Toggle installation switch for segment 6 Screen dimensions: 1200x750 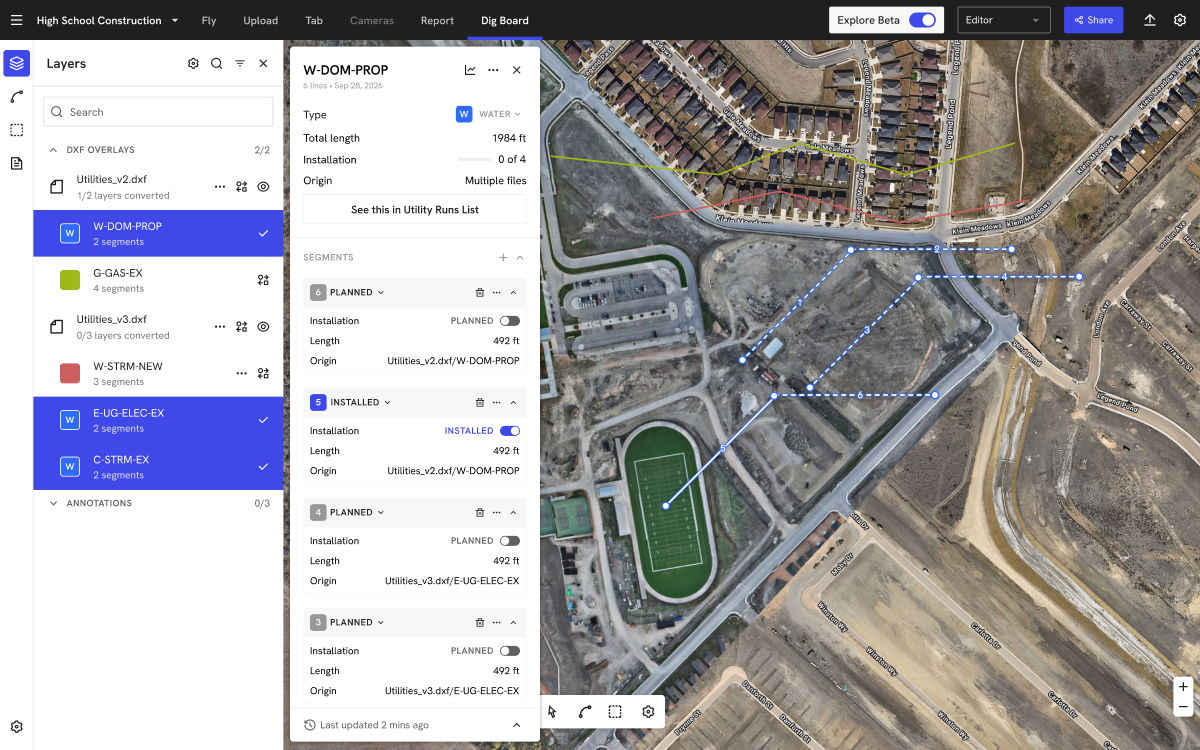click(510, 321)
